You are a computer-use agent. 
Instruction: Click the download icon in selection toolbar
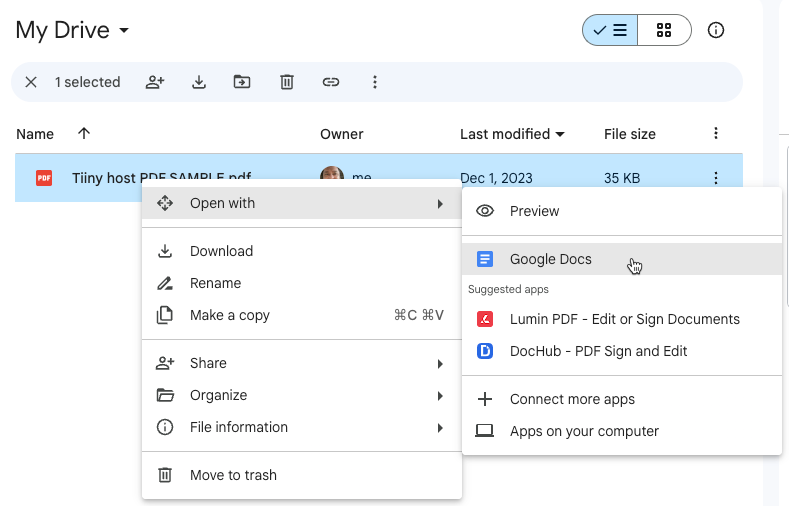click(x=199, y=82)
